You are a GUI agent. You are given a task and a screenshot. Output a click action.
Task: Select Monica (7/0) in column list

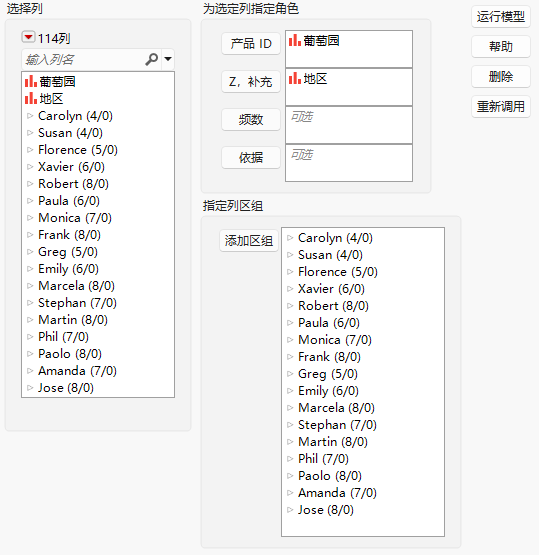tap(75, 218)
